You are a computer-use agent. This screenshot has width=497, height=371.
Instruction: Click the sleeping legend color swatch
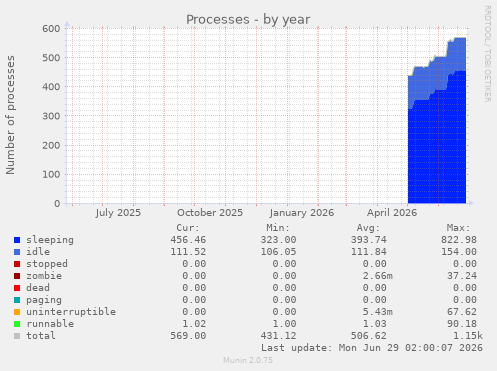tap(17, 240)
